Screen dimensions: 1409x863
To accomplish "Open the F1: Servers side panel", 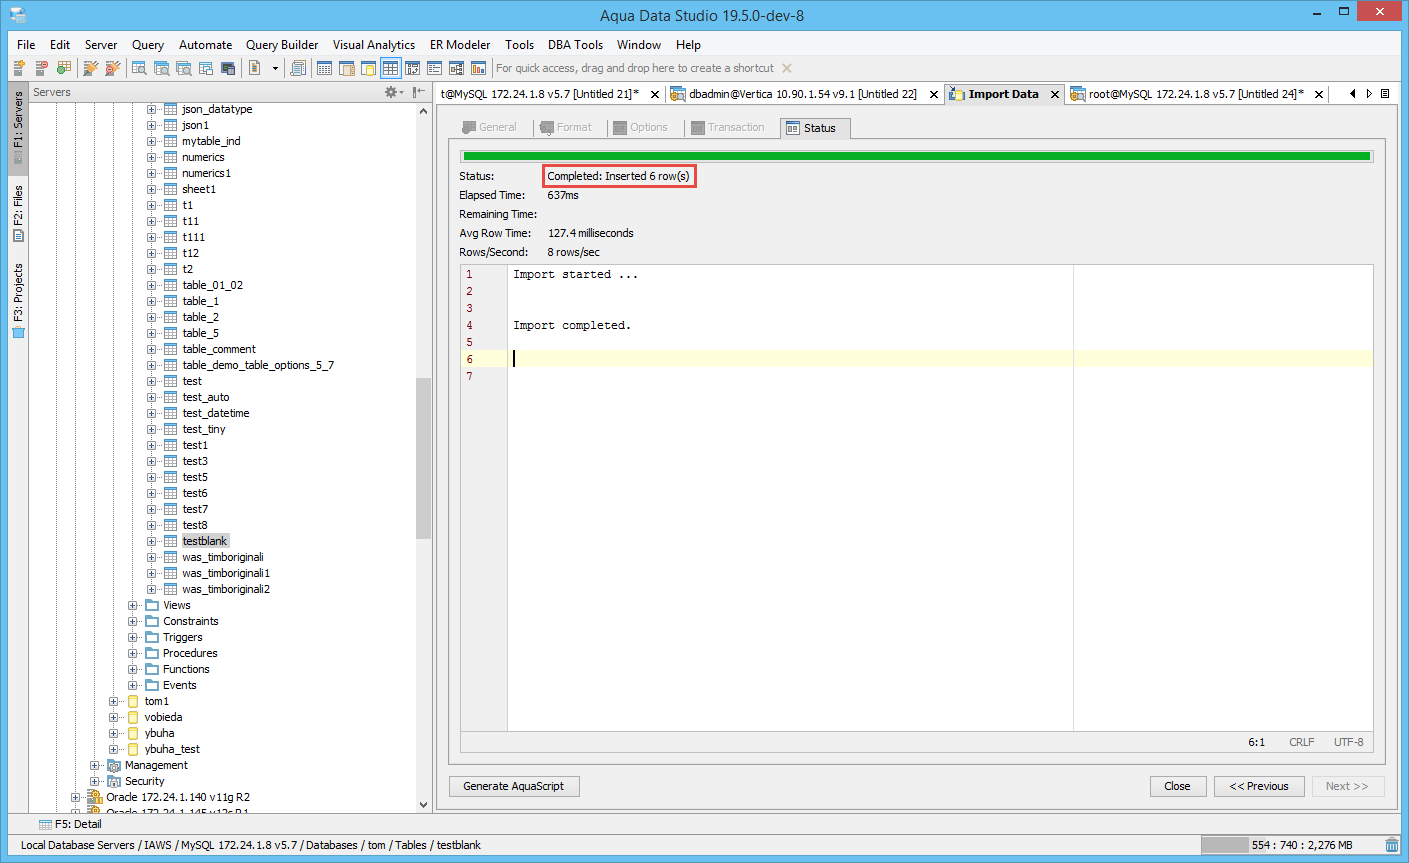I will 18,127.
